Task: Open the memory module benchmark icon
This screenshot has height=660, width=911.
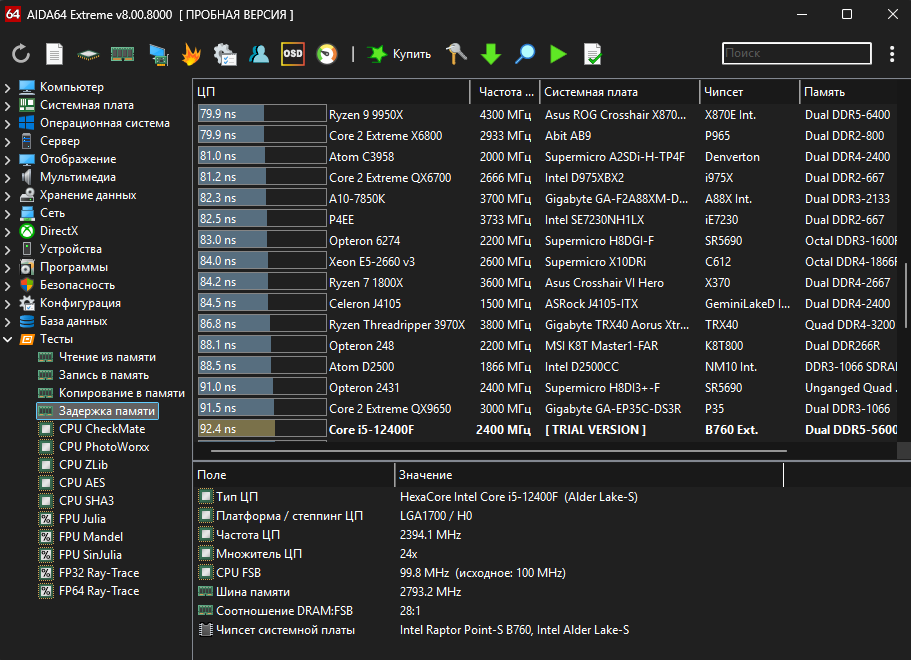Action: [122, 54]
